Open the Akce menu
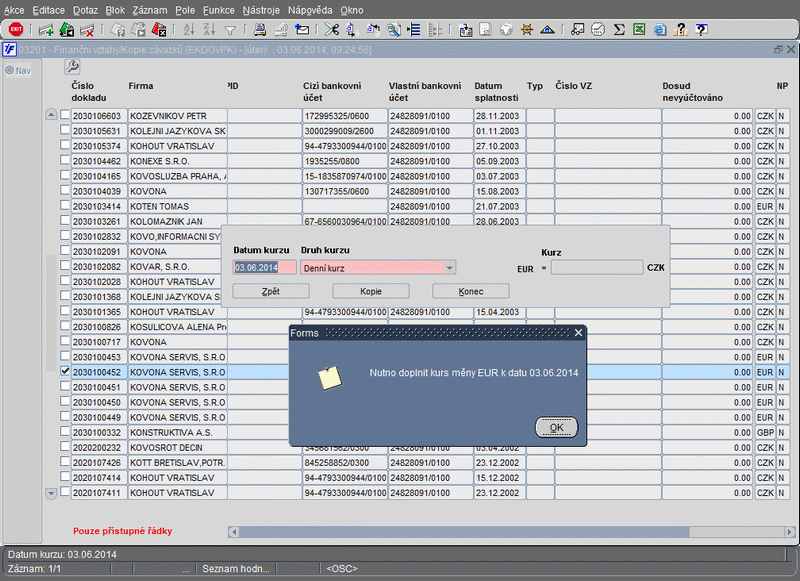This screenshot has width=800, height=581. [14, 10]
